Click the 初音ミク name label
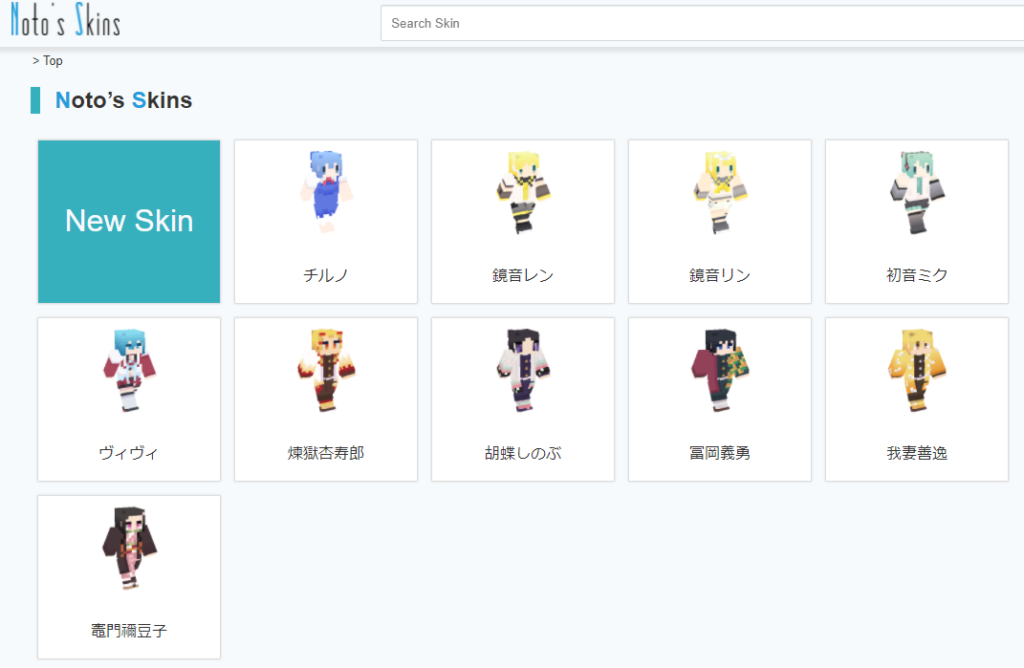The height and width of the screenshot is (668, 1024). click(x=916, y=275)
